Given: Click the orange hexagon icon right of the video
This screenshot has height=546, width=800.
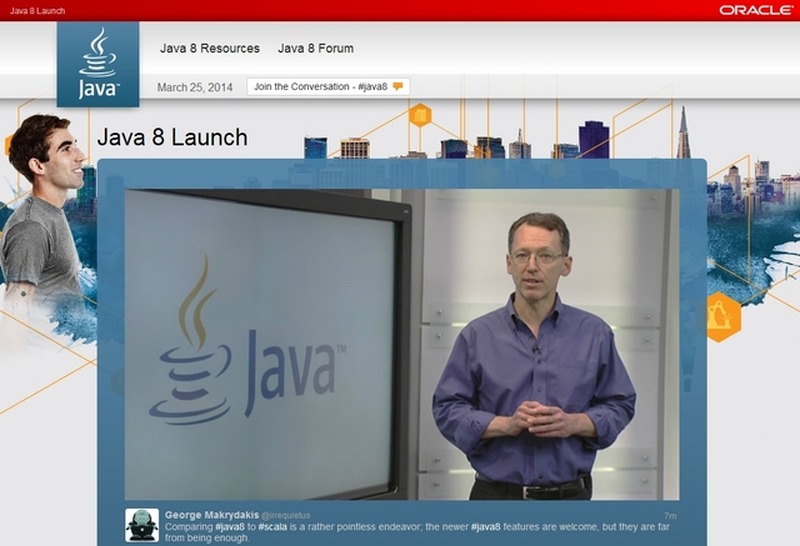Looking at the screenshot, I should pos(722,317).
